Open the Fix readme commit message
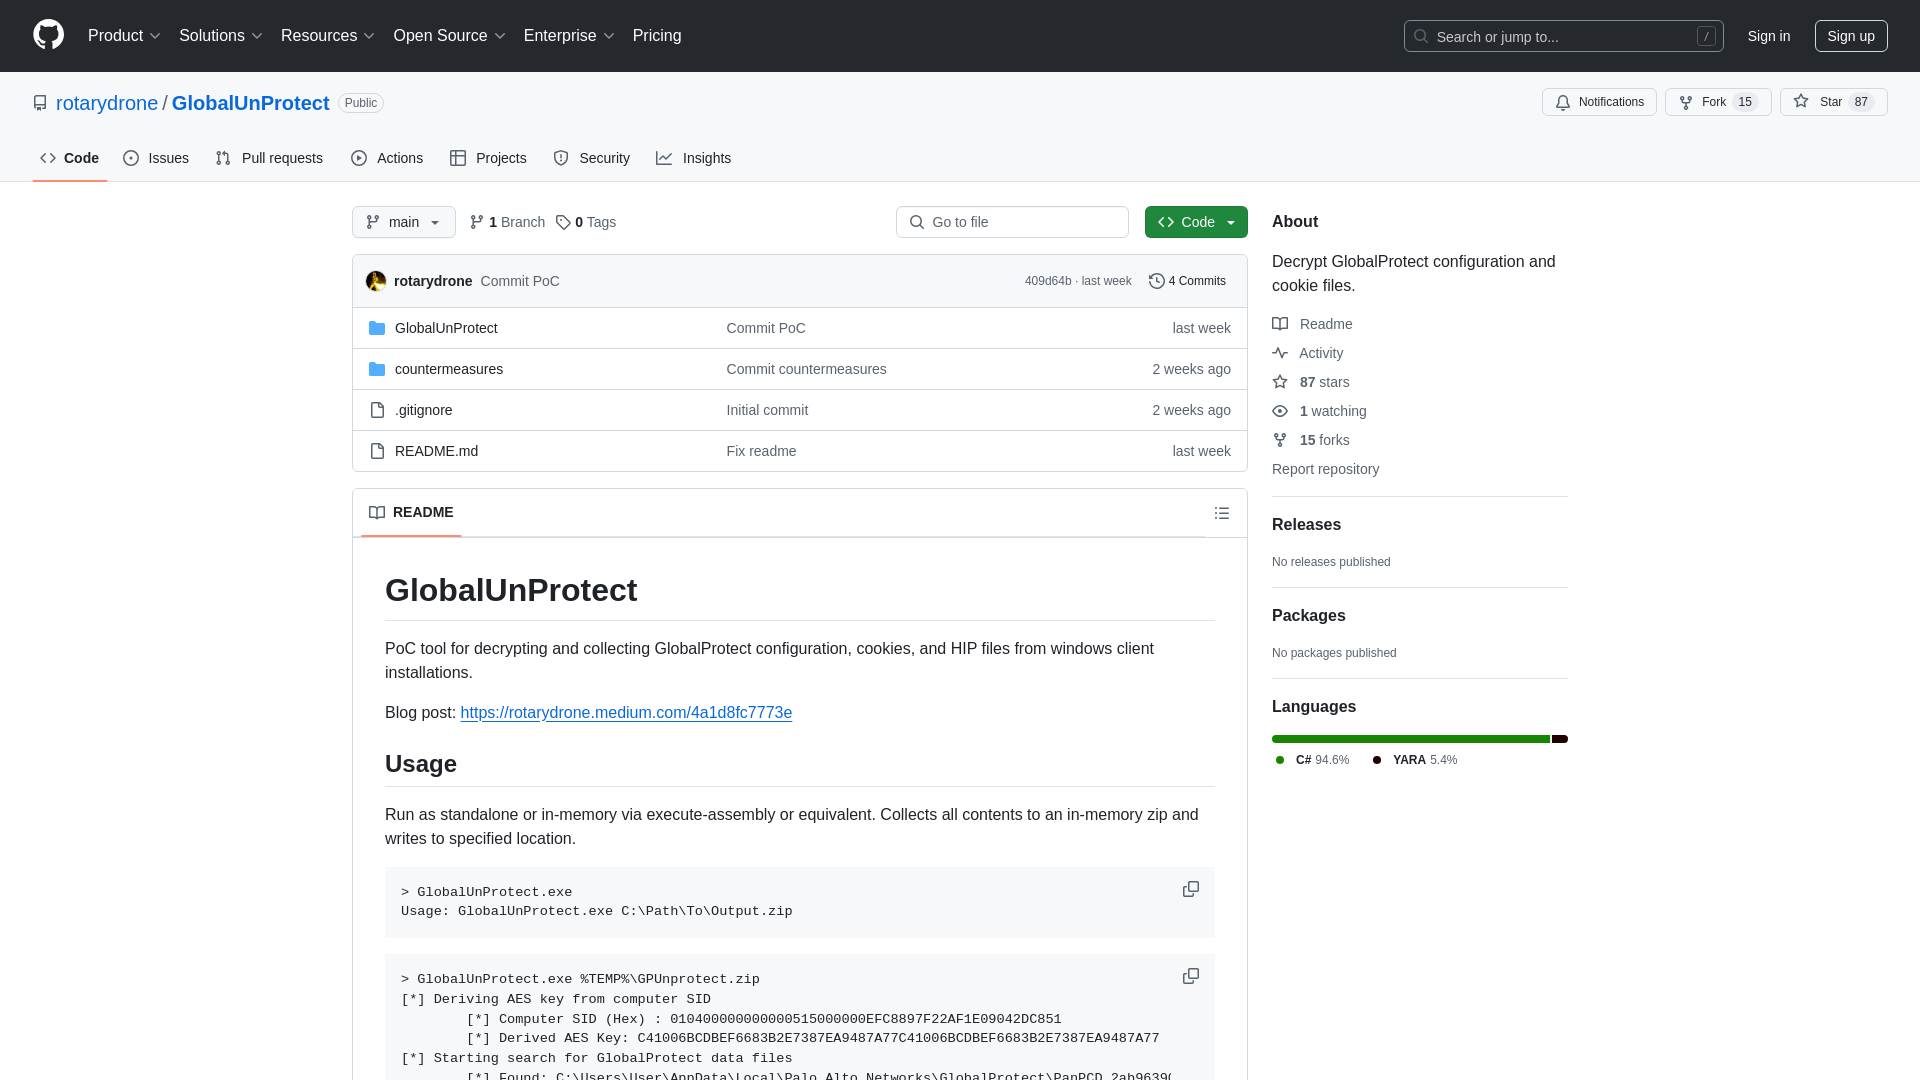 pos(761,451)
